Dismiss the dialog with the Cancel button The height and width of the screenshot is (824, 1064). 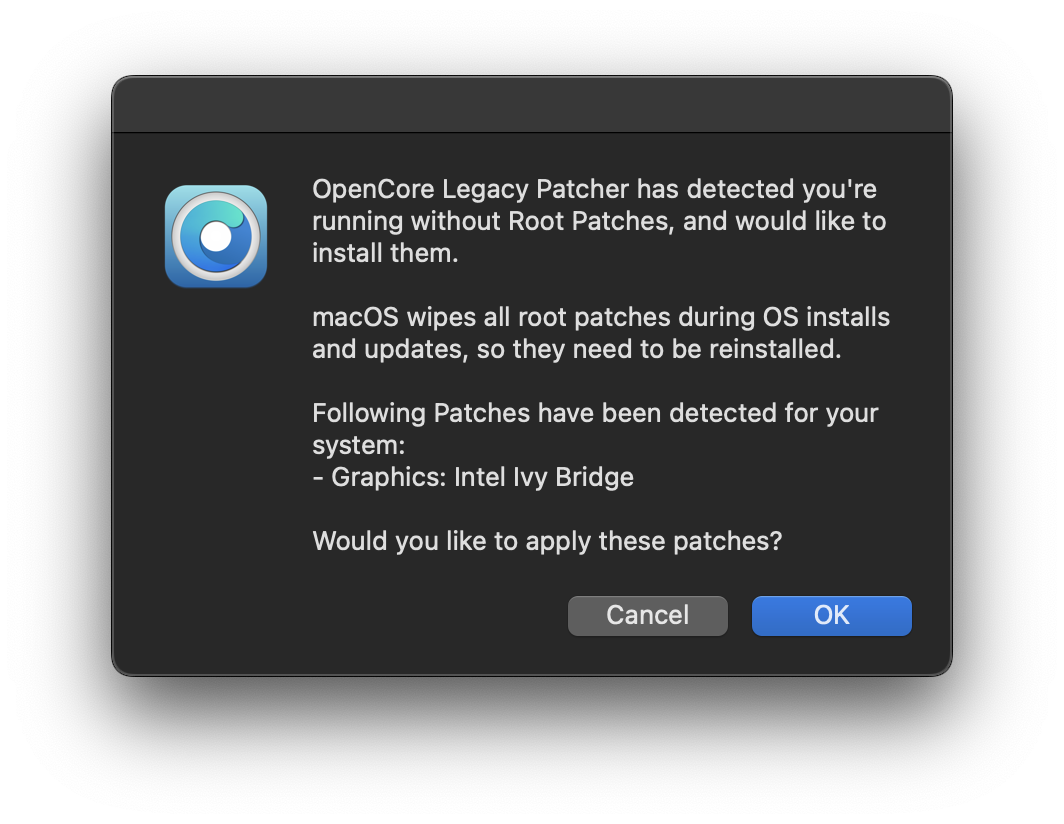pyautogui.click(x=647, y=615)
